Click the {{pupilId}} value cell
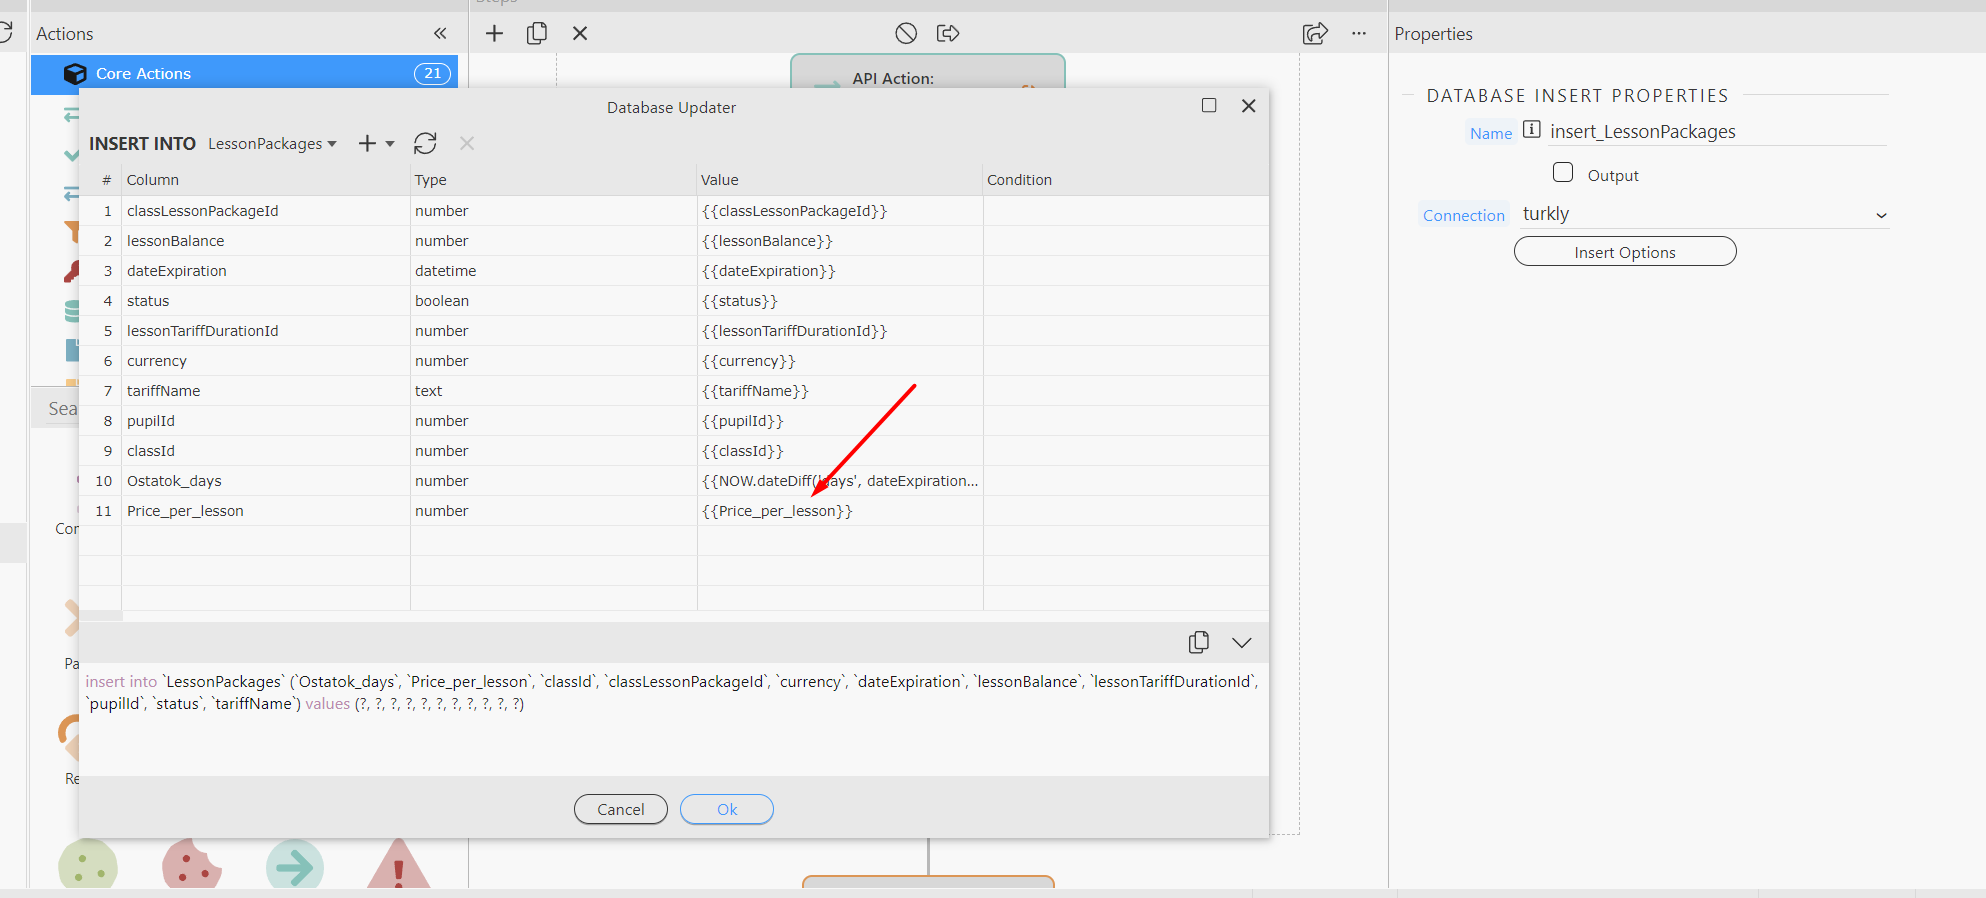The image size is (1986, 898). point(840,421)
